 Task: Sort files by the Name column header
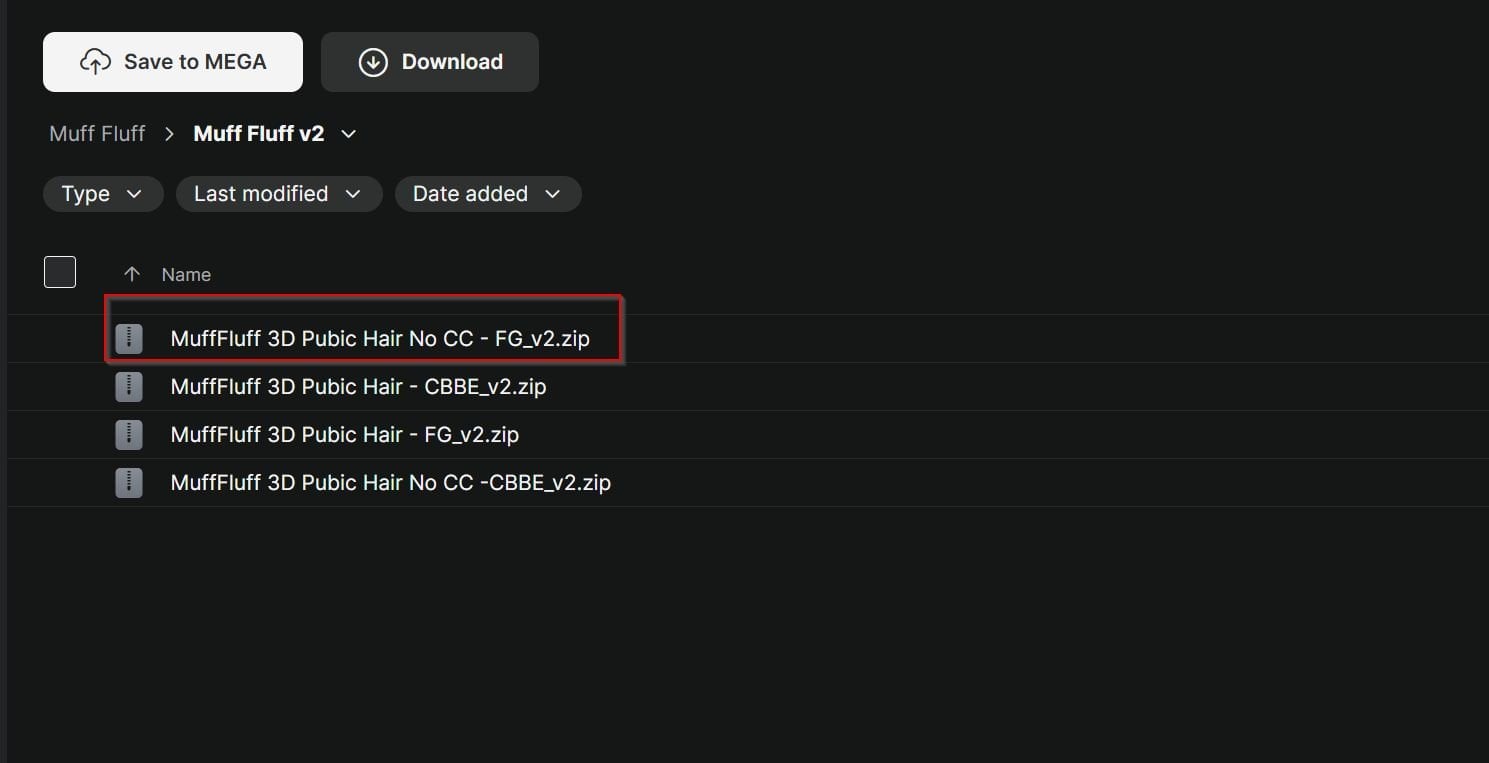coord(186,274)
